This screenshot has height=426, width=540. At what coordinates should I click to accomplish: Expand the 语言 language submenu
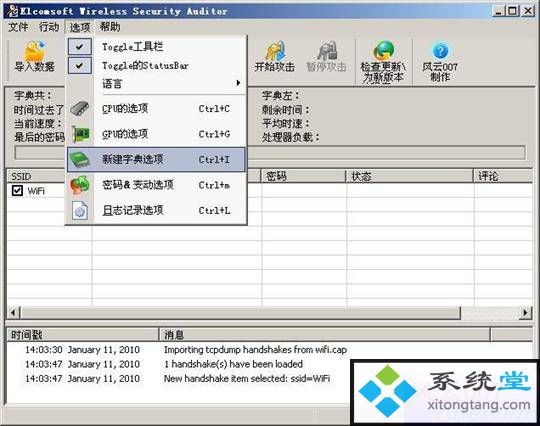pos(156,83)
